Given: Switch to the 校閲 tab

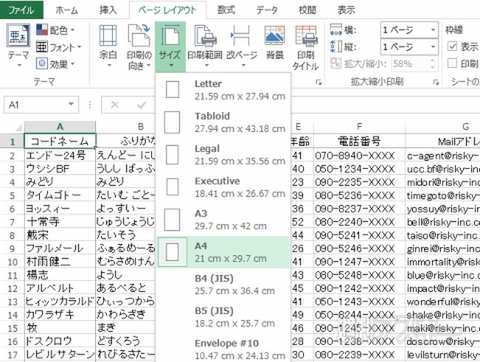Looking at the screenshot, I should click(307, 10).
